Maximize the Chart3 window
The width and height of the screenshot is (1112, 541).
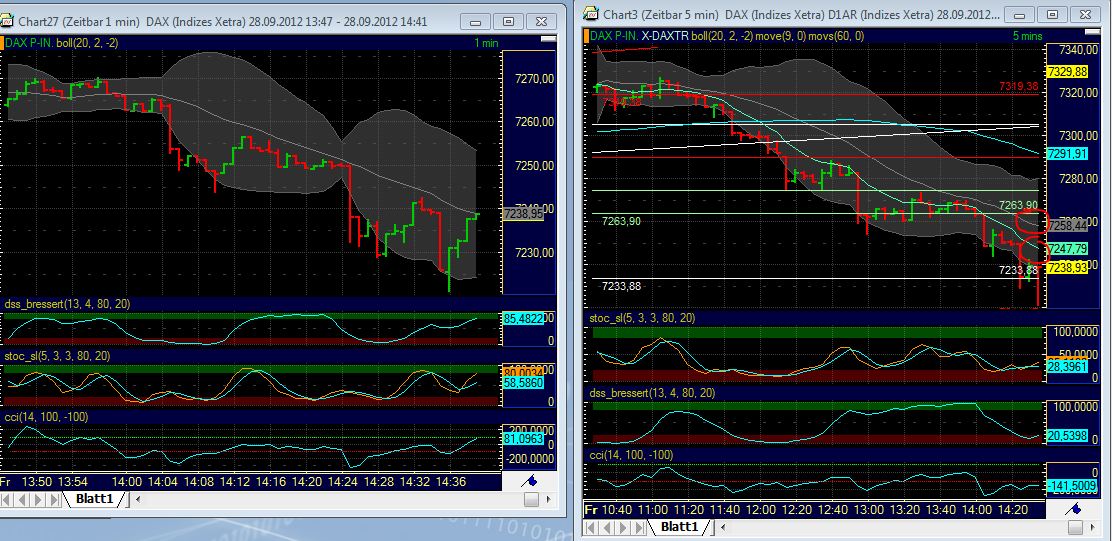click(1052, 14)
